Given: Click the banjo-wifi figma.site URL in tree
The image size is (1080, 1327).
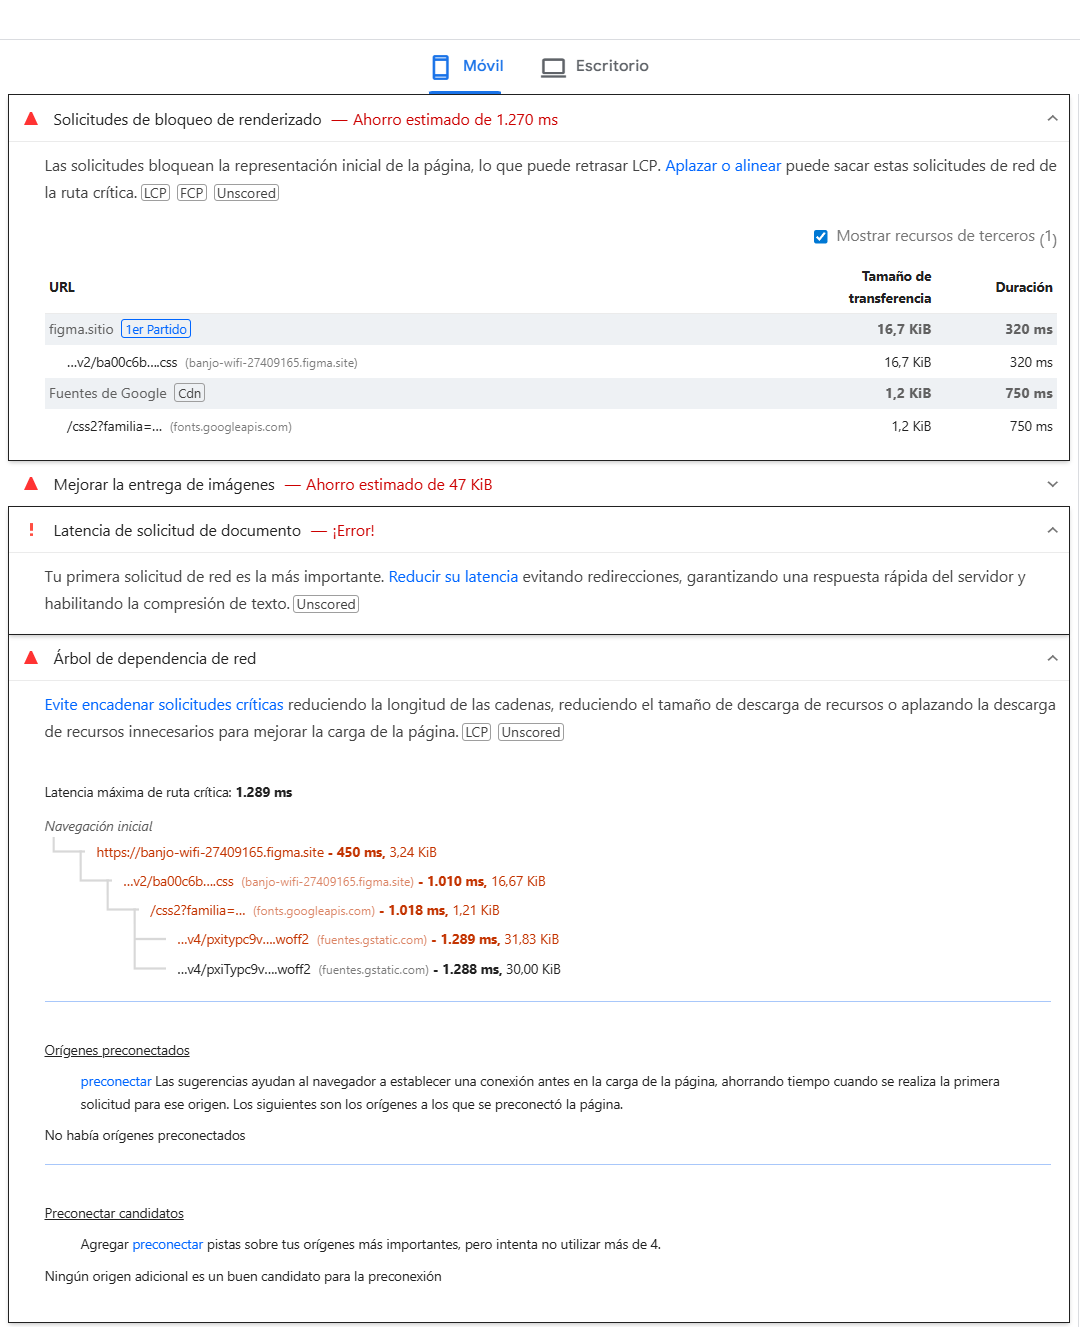Looking at the screenshot, I should [x=210, y=853].
